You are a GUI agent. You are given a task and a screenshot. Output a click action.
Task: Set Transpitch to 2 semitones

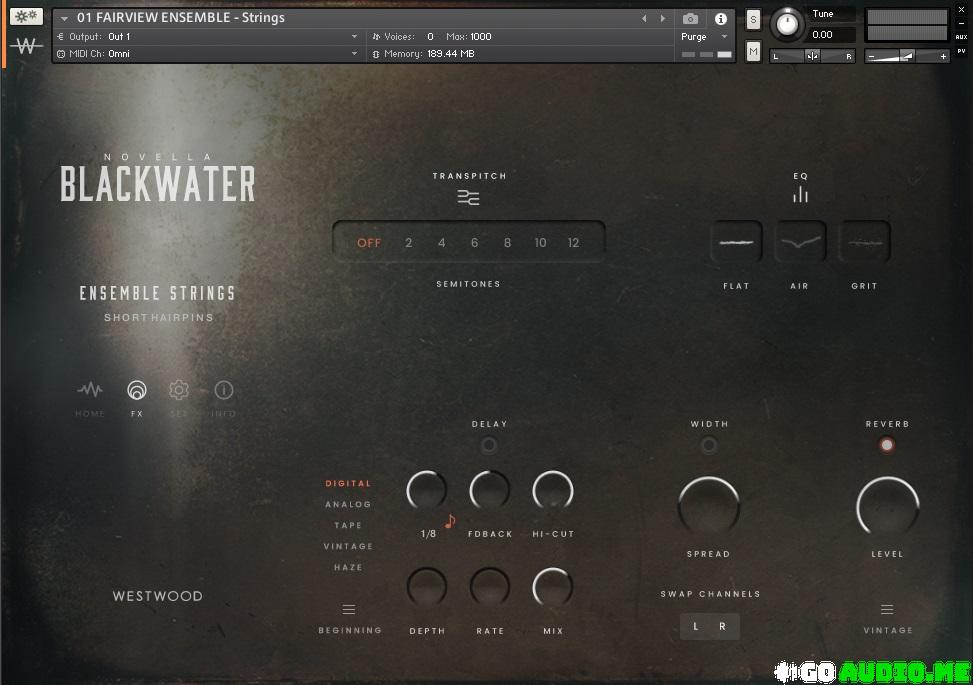[x=408, y=243]
